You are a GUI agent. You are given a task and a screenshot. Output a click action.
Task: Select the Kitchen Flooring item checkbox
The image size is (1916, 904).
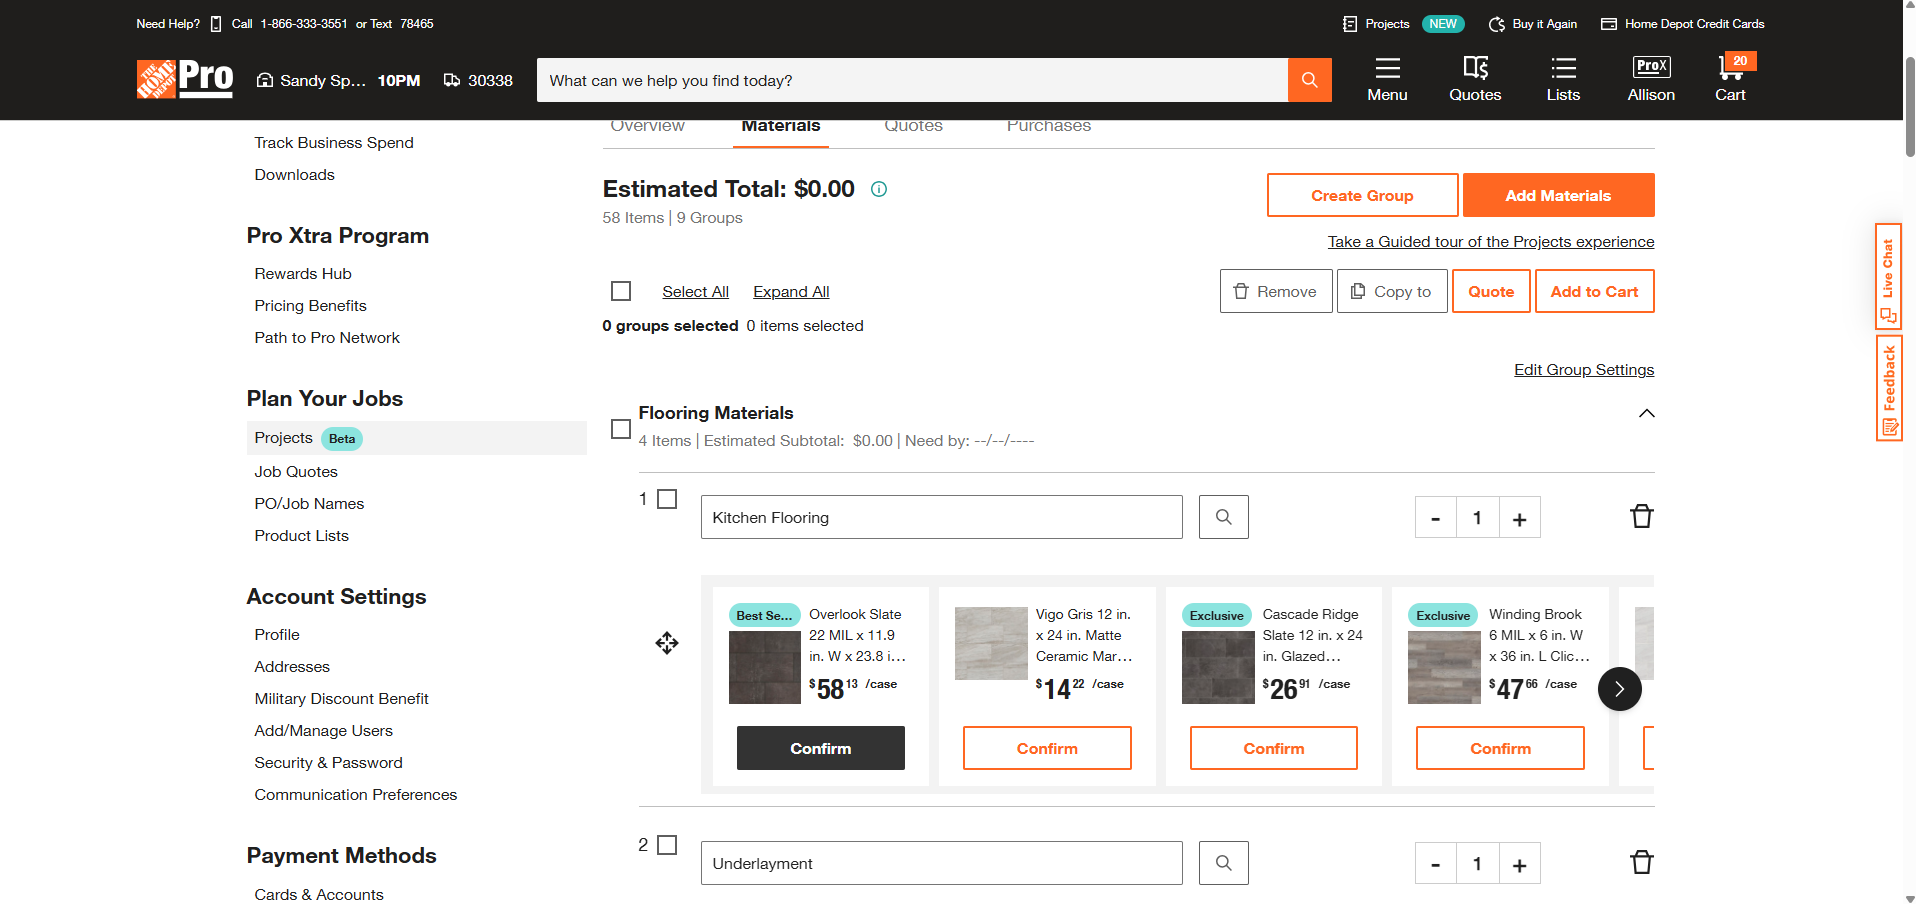(667, 499)
